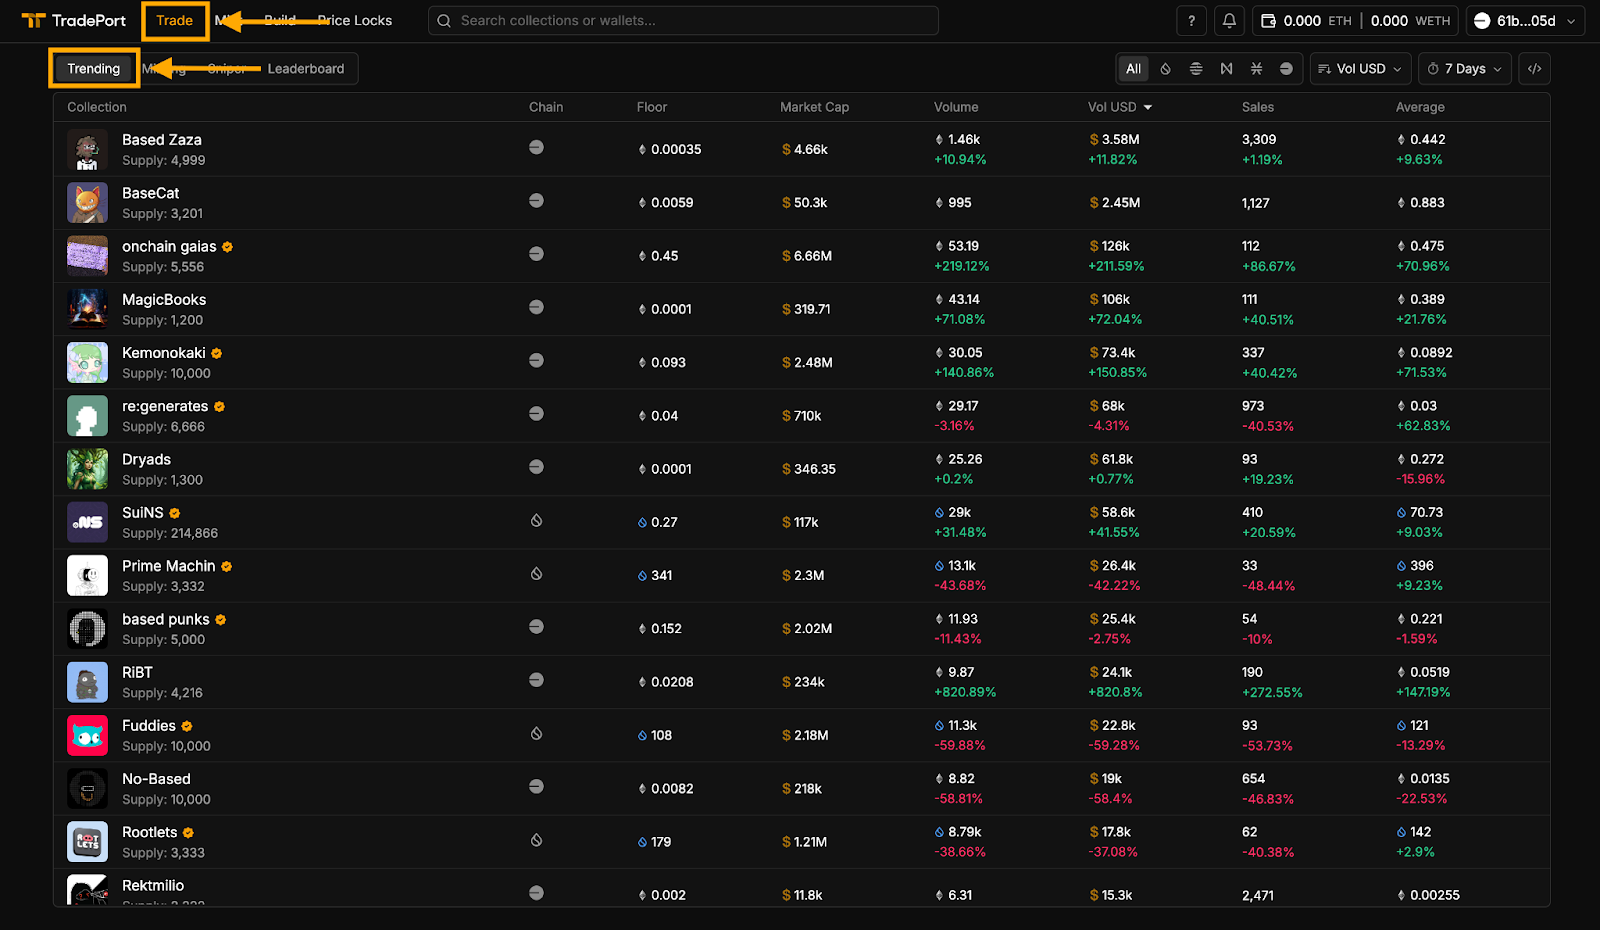The height and width of the screenshot is (930, 1600).
Task: Open the Rektmilio collection name
Action: (x=153, y=886)
